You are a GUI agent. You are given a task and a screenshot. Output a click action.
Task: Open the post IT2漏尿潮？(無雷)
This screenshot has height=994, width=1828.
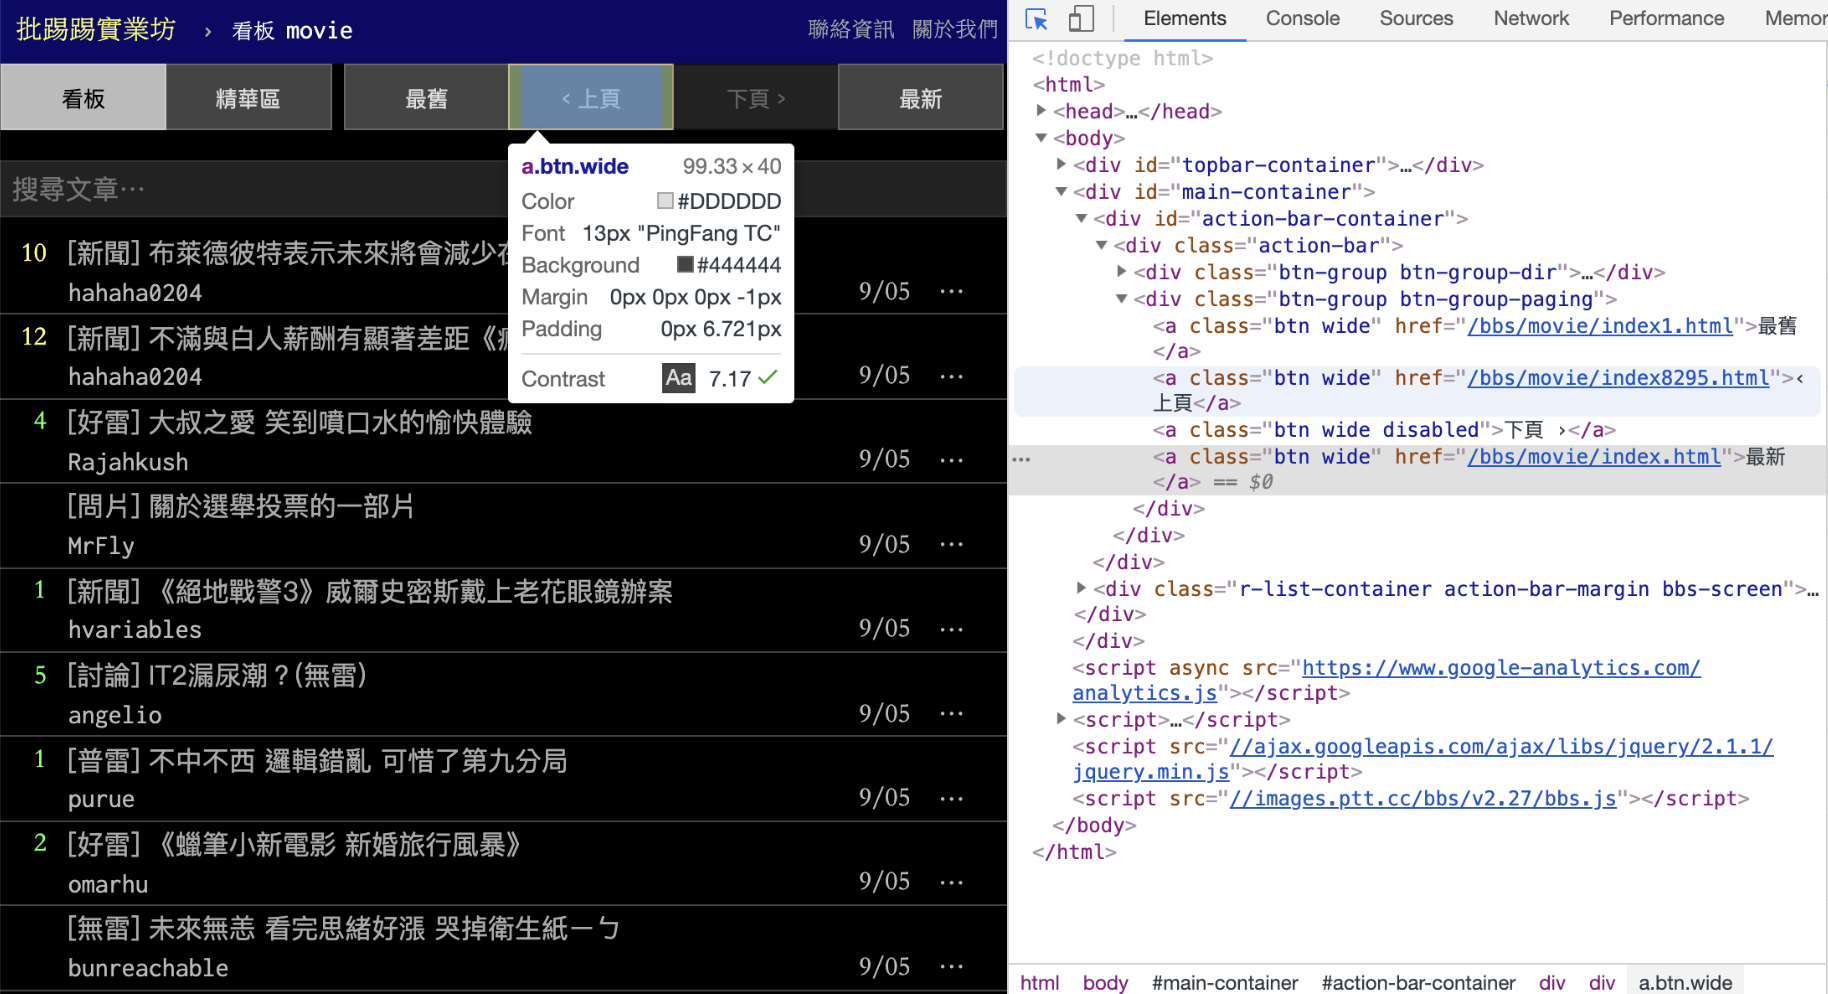[x=217, y=675]
